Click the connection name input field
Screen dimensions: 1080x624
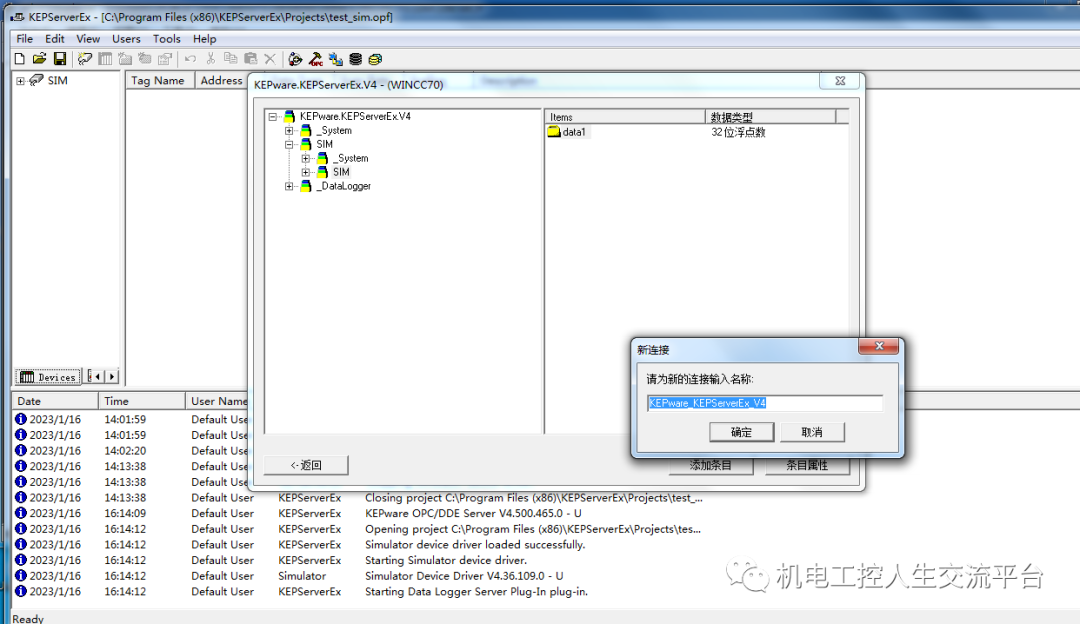[764, 403]
